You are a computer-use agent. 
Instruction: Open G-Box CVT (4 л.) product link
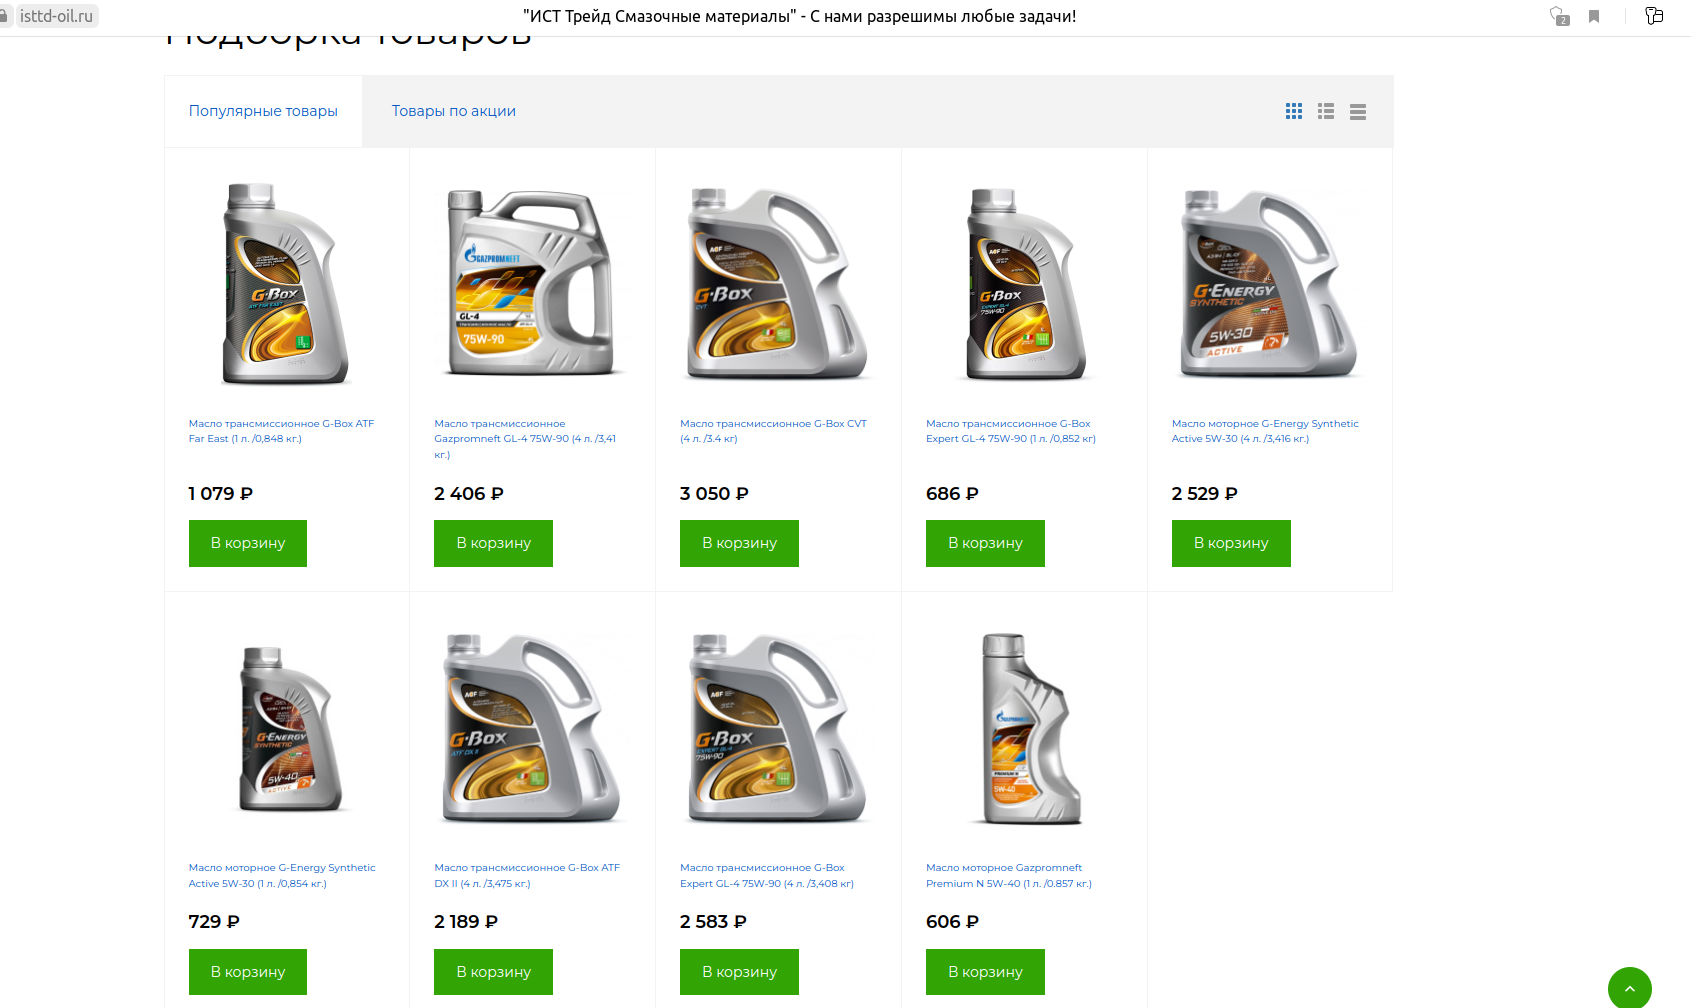pyautogui.click(x=773, y=431)
